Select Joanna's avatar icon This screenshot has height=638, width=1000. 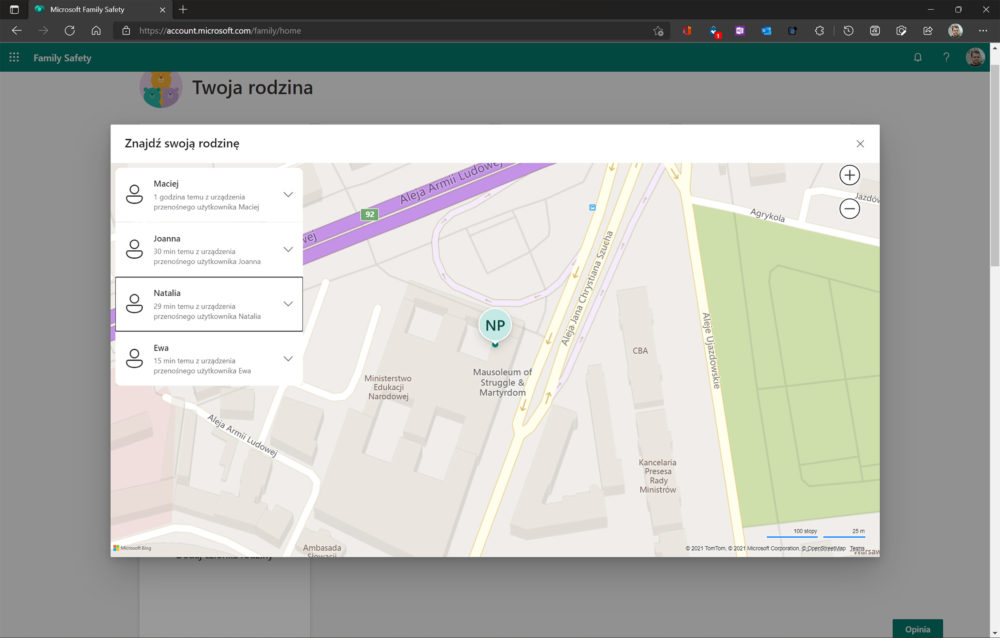click(134, 249)
